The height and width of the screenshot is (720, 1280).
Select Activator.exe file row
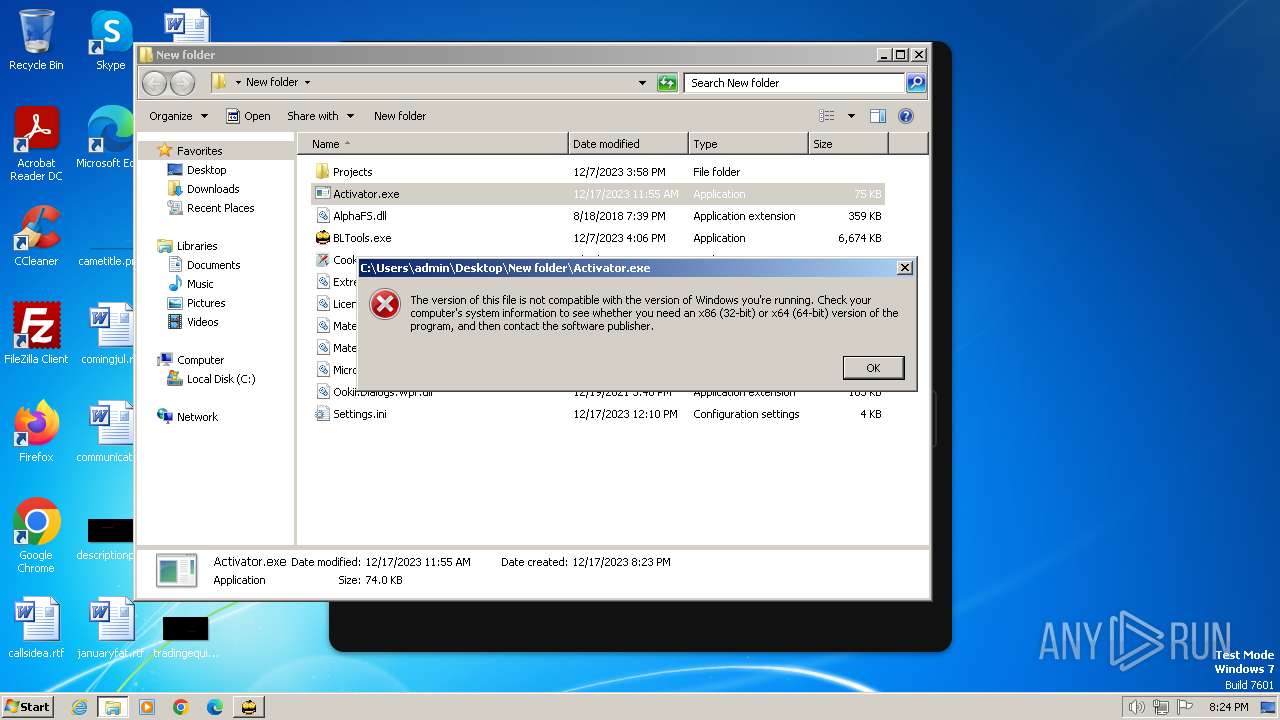click(598, 194)
